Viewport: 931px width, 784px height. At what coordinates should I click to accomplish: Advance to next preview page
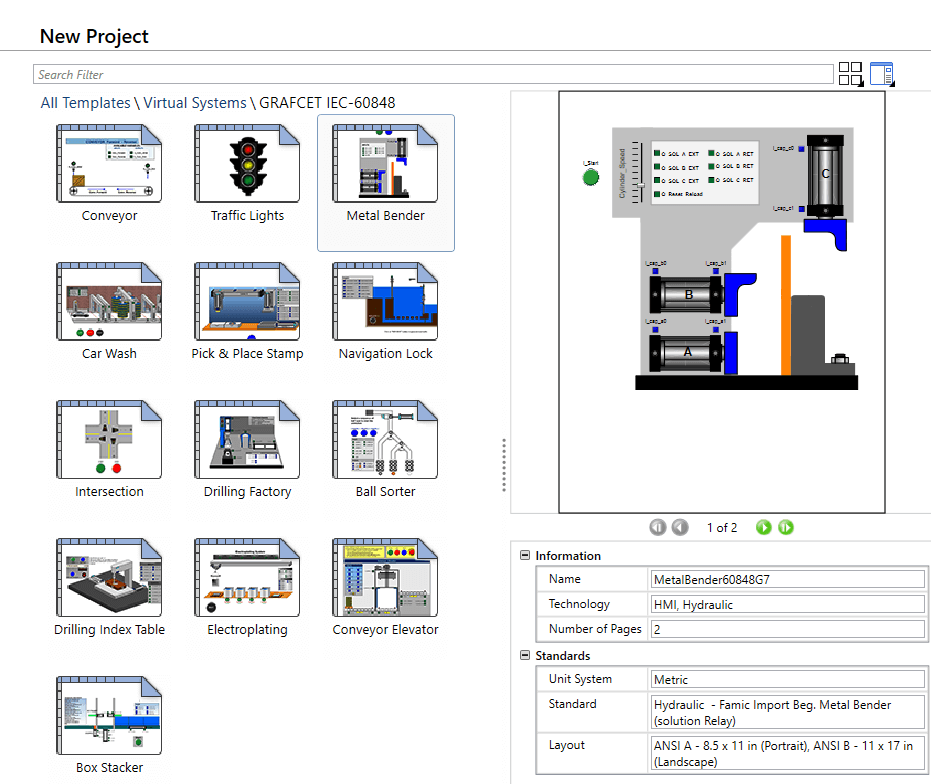tap(764, 527)
